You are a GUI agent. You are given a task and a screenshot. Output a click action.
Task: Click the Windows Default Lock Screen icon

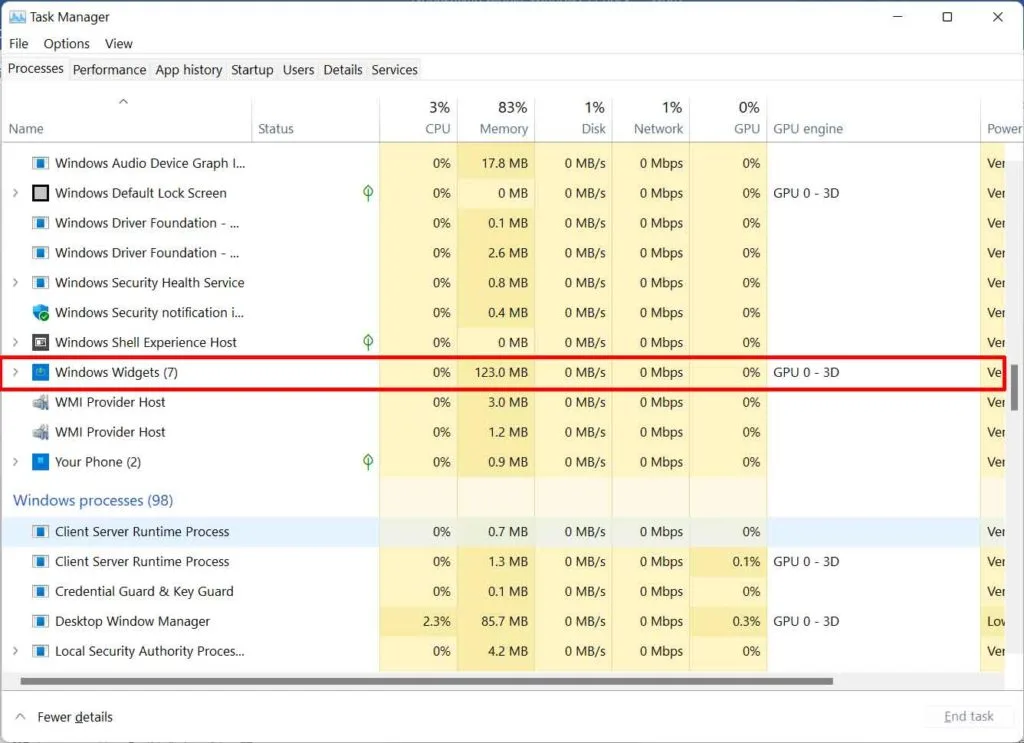pos(40,193)
